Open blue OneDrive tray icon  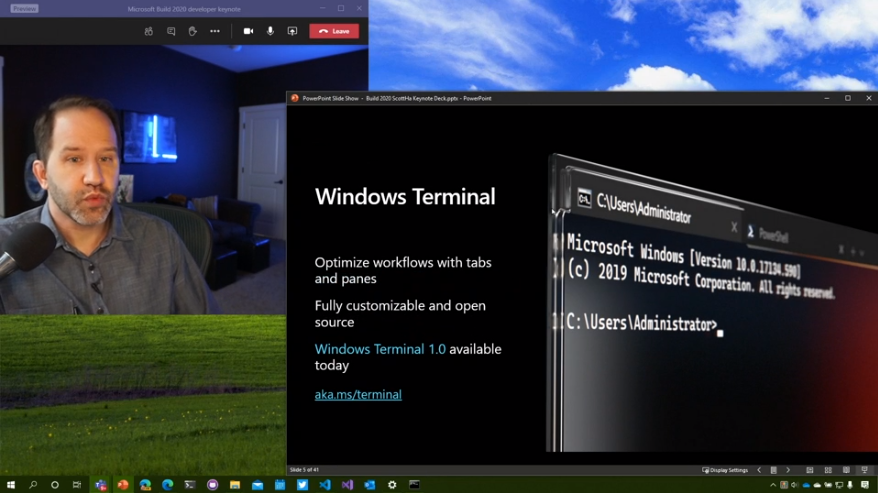coord(806,485)
